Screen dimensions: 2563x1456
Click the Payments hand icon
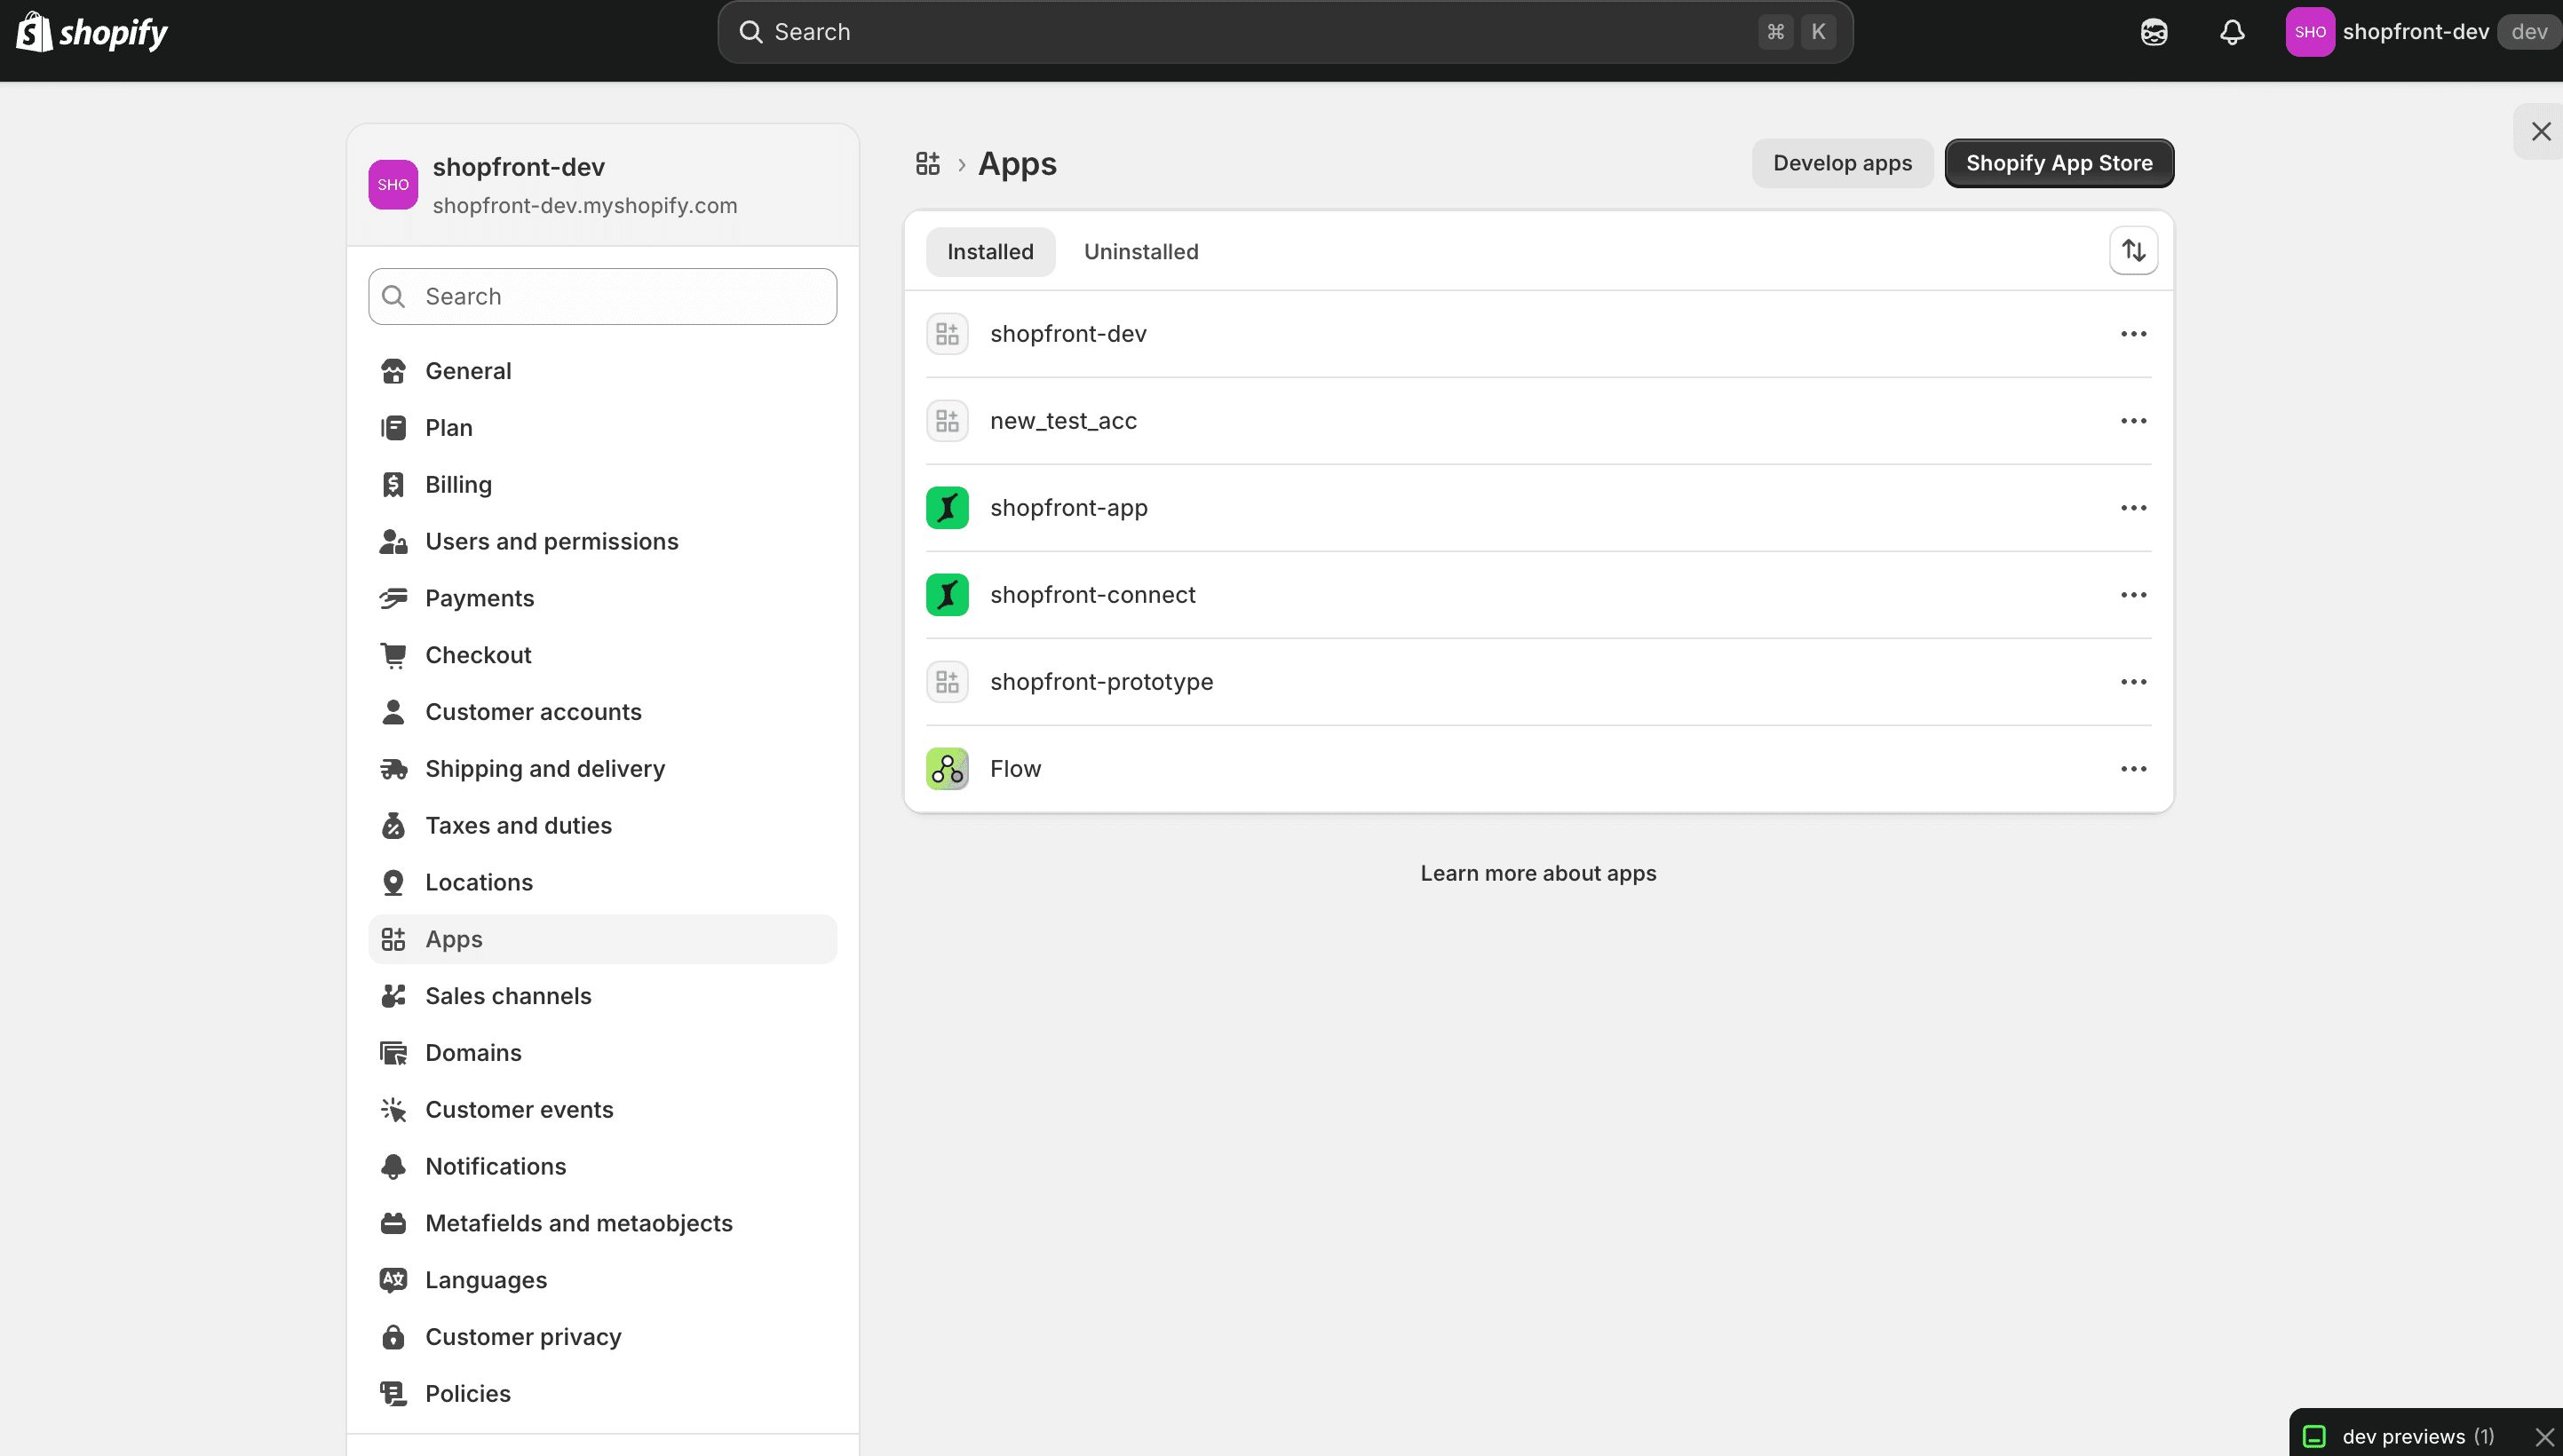[x=393, y=598]
